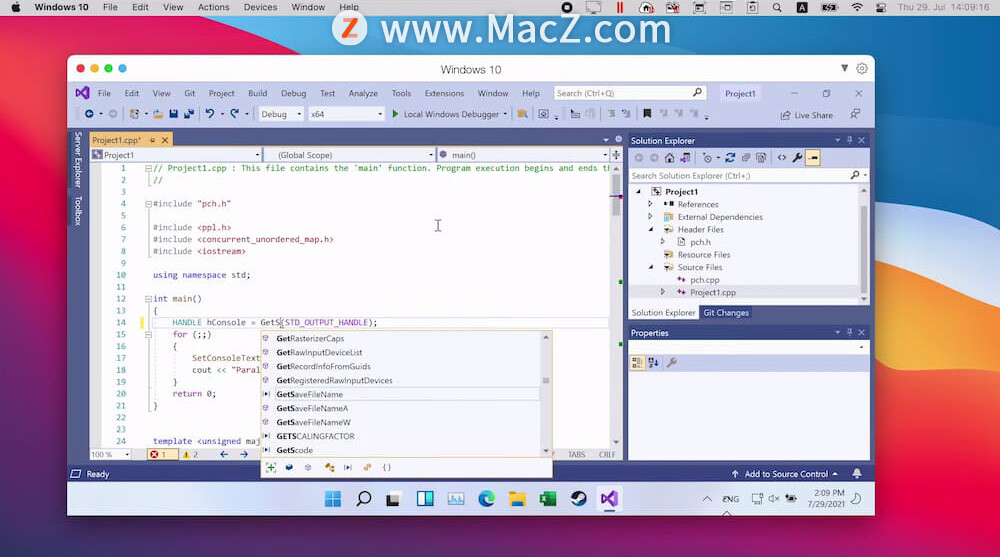This screenshot has height=557, width=1000.
Task: Open the Debug menu
Action: tap(293, 93)
